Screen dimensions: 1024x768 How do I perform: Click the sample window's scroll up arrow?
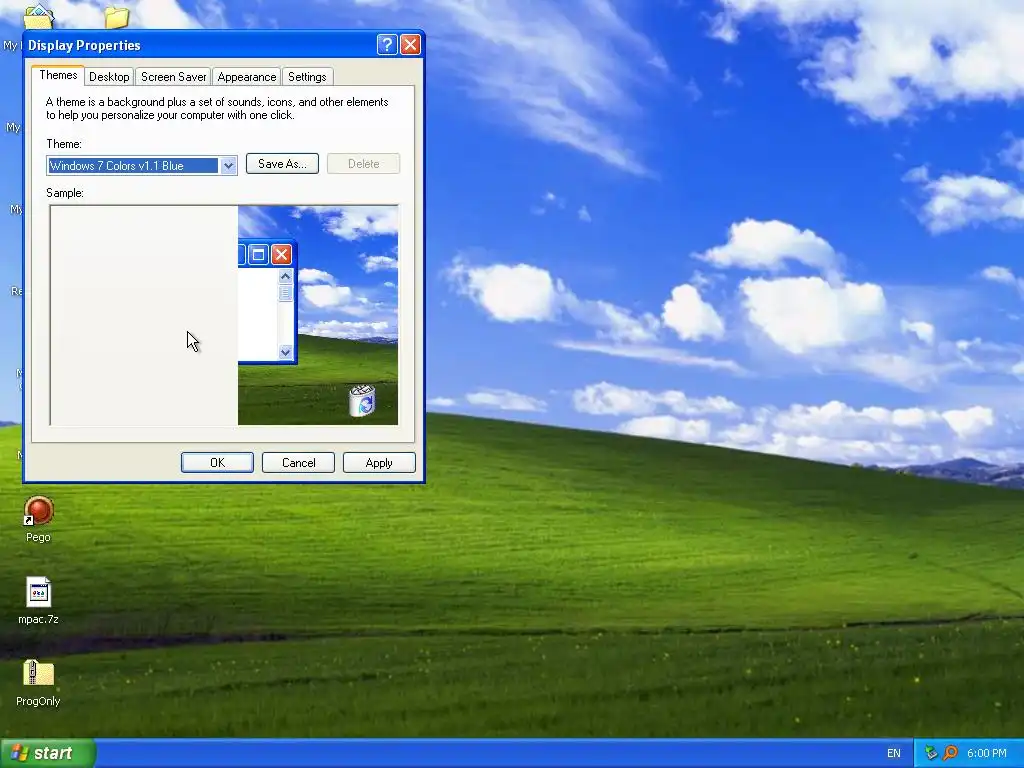click(285, 277)
